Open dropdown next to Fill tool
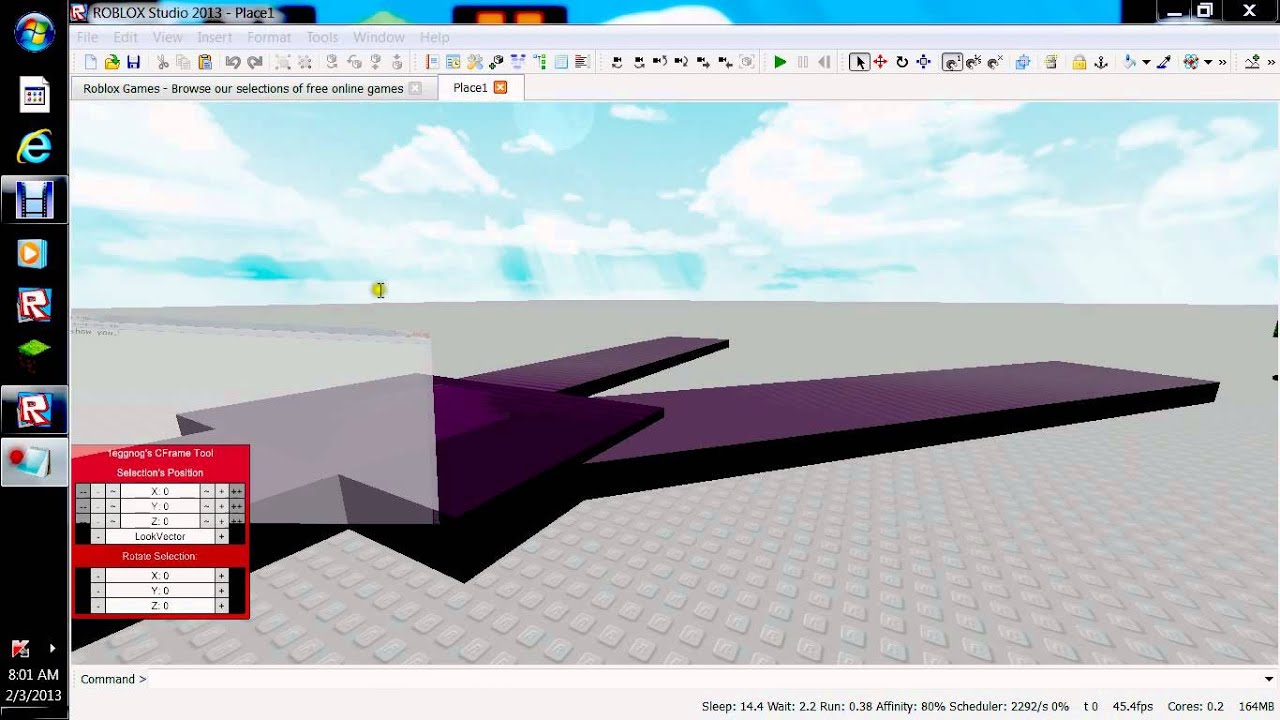Screen dimensions: 1280x720 [1146, 62]
